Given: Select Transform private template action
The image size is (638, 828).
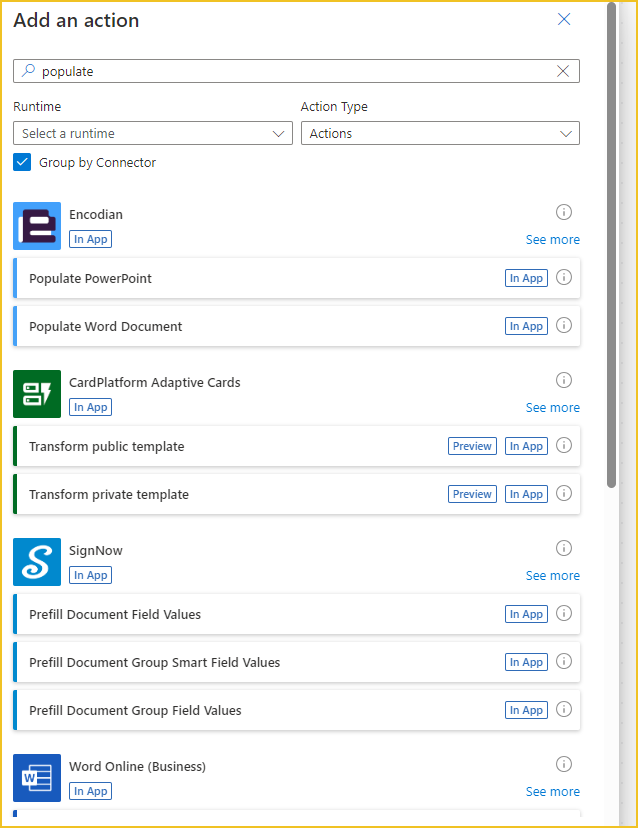Looking at the screenshot, I should 296,494.
